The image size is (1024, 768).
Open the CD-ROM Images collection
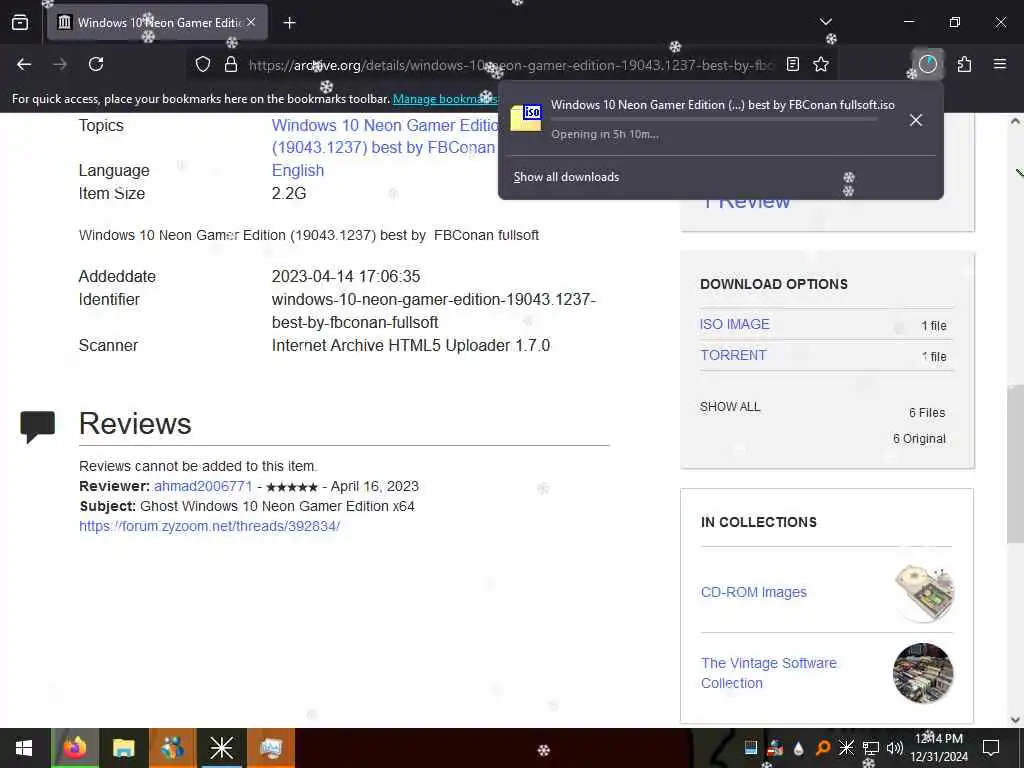[754, 592]
